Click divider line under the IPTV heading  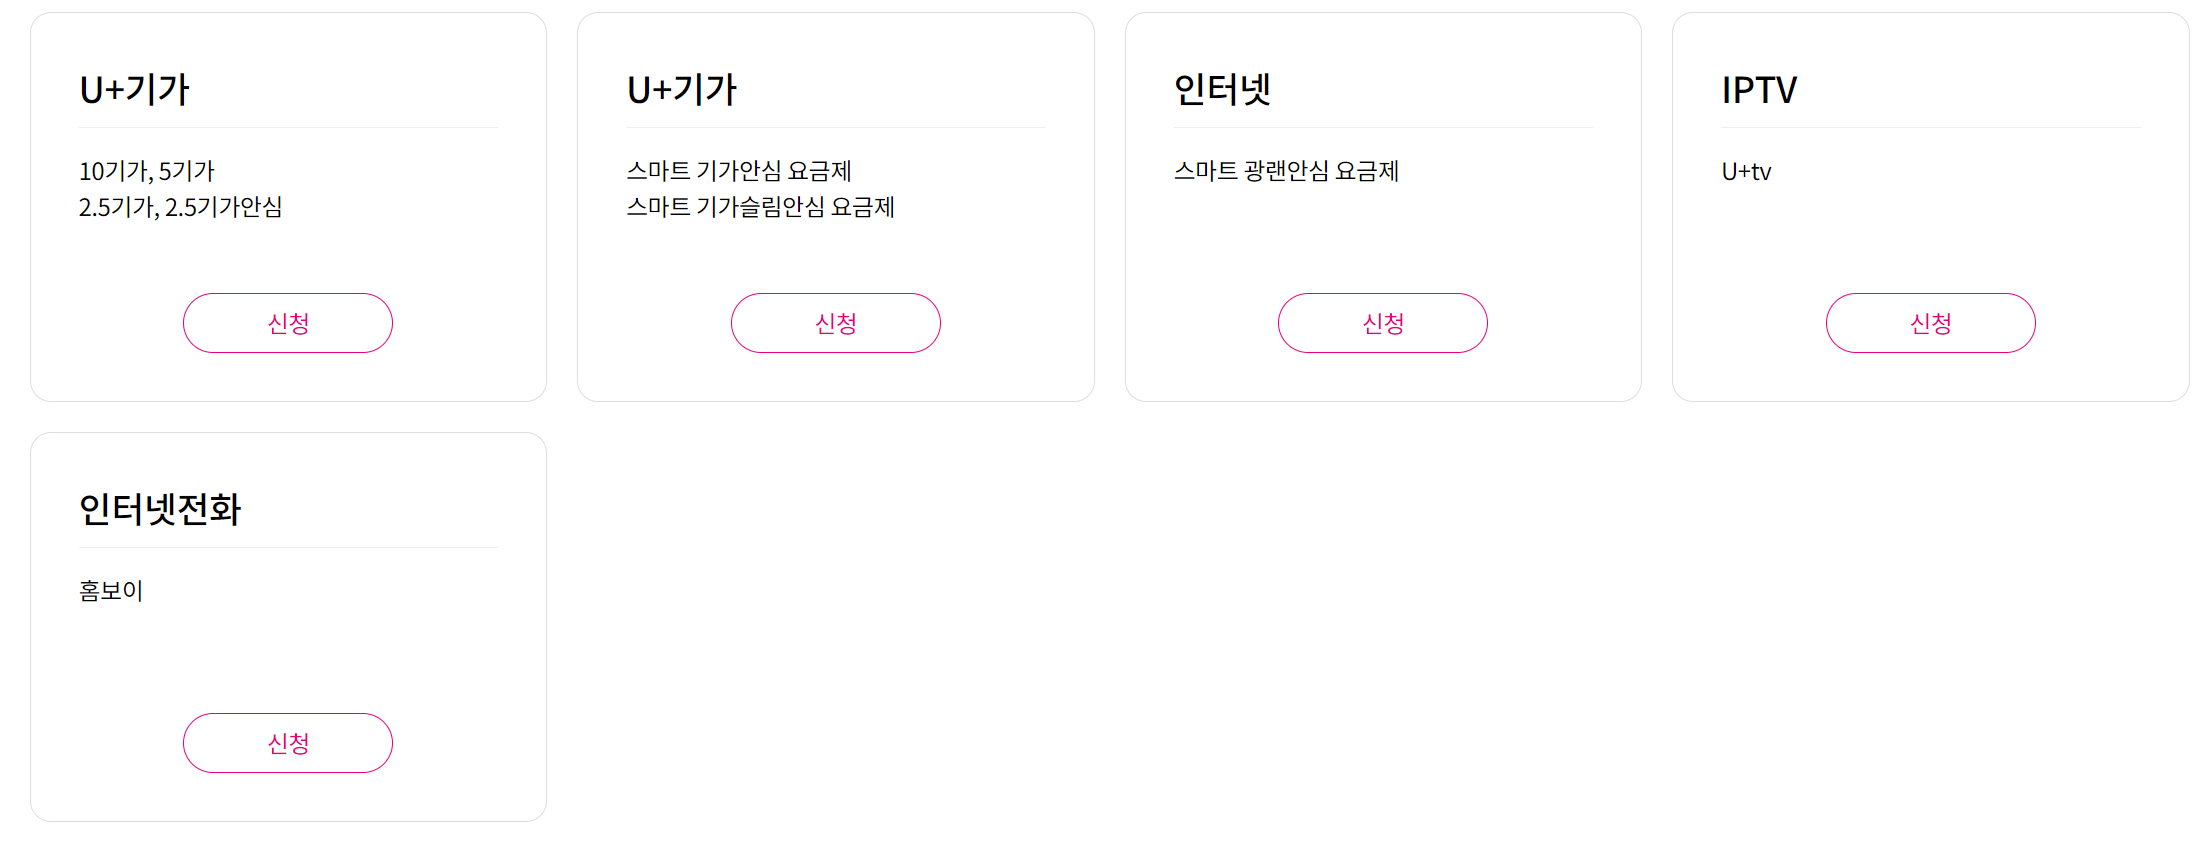[1930, 128]
